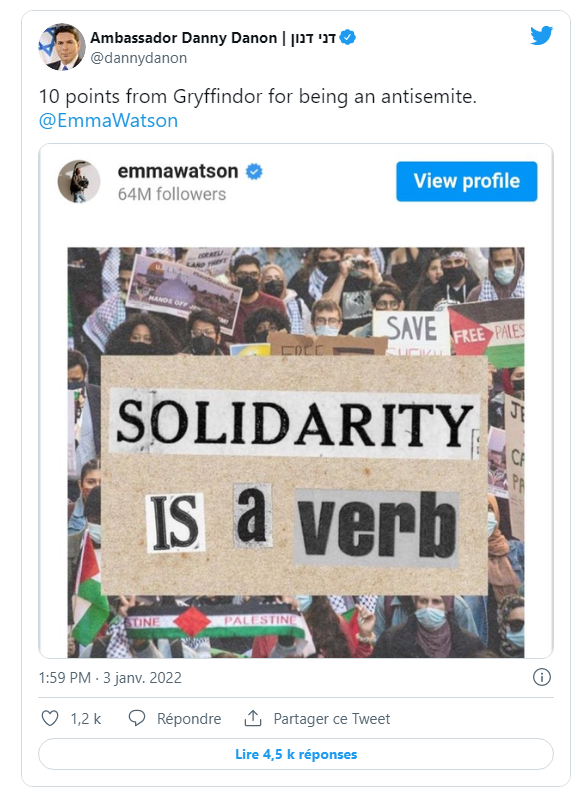This screenshot has width=584, height=795.
Task: Open Danny Danon's profile avatar
Action: tap(62, 47)
